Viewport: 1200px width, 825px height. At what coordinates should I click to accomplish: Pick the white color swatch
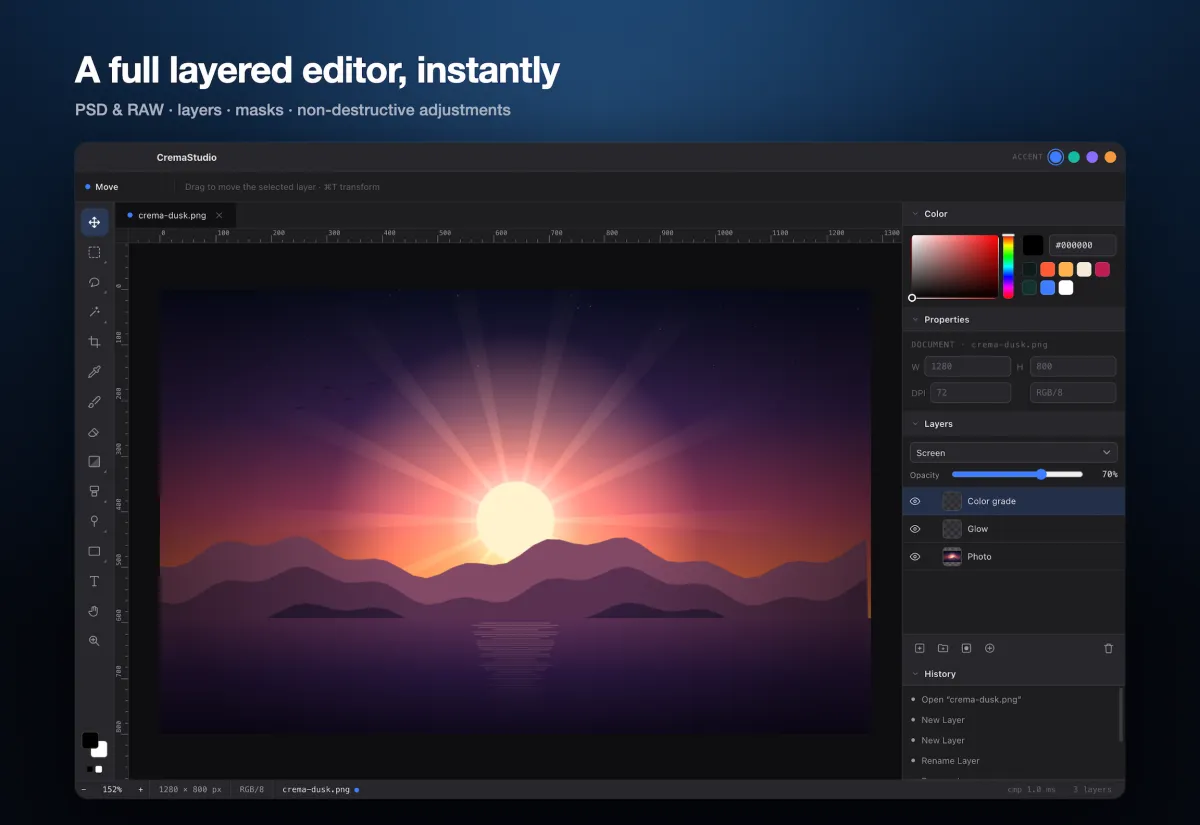(1066, 288)
